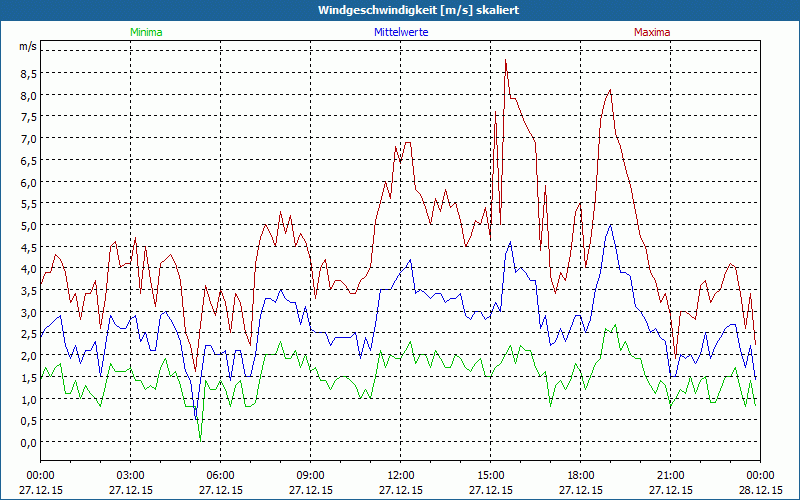The width and height of the screenshot is (800, 500).
Task: Click the 1,5 y-axis value
Action: pos(29,378)
